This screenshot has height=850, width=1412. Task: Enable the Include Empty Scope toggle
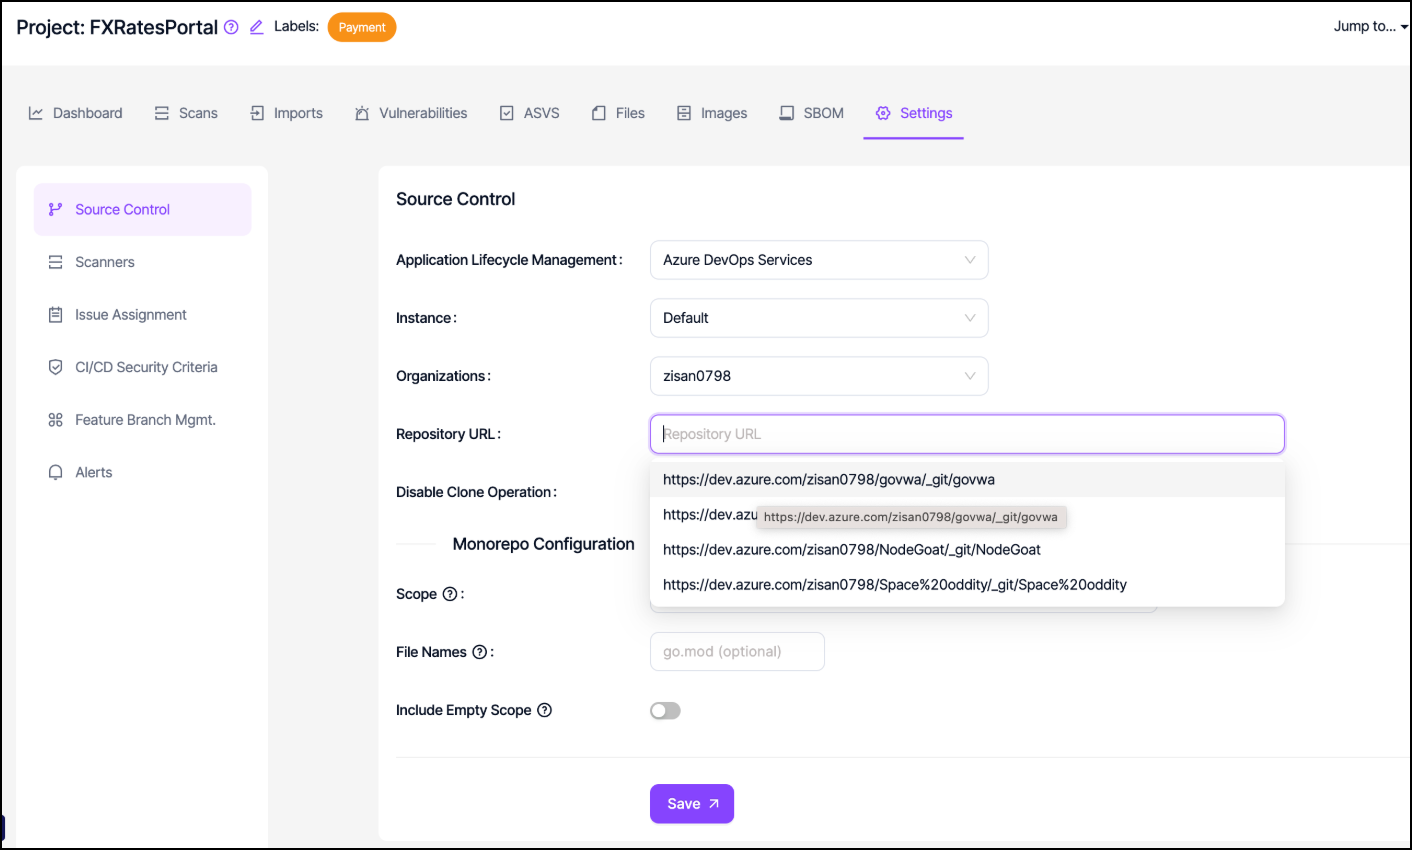(x=665, y=710)
